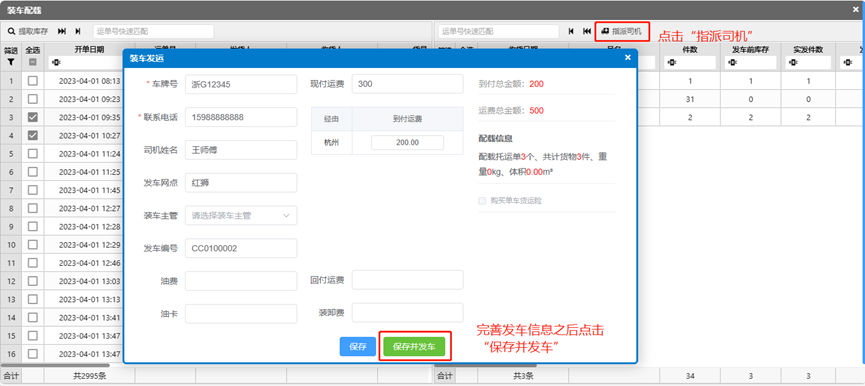Click the 油卡 input field
Image resolution: width=865 pixels, height=386 pixels.
(241, 314)
